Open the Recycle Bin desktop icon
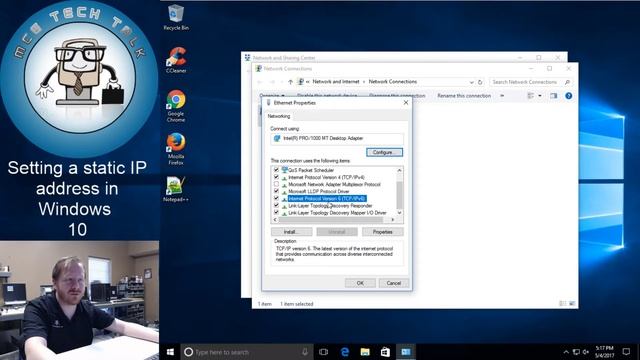 click(176, 17)
